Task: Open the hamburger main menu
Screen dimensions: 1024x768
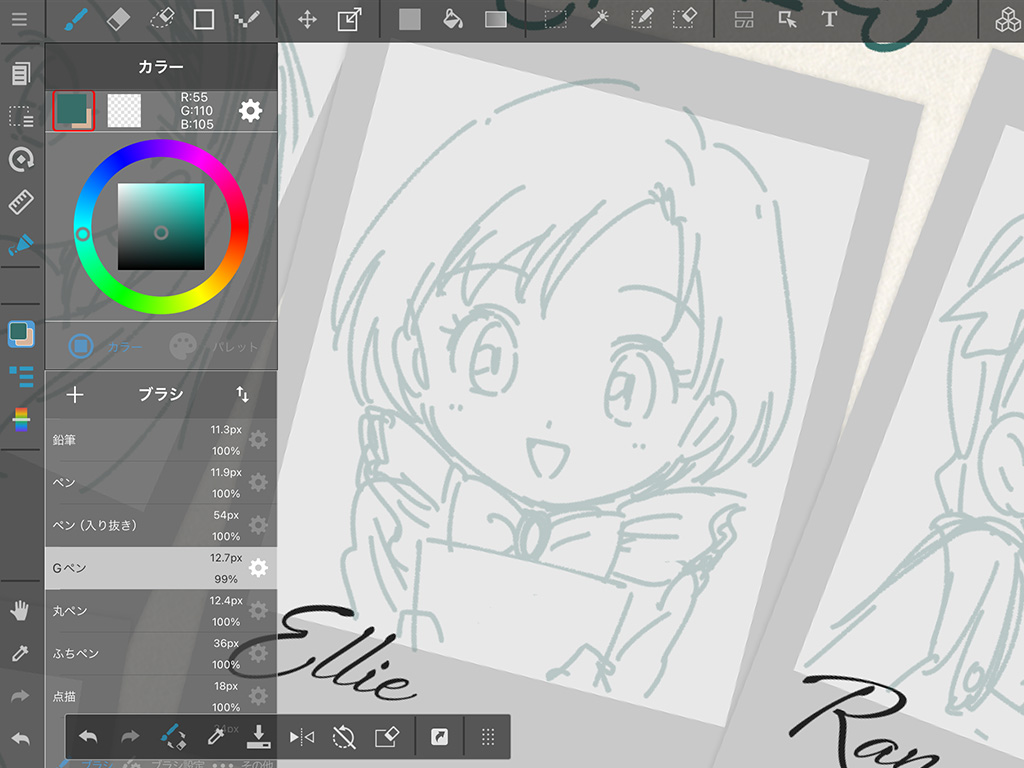Action: [20, 20]
